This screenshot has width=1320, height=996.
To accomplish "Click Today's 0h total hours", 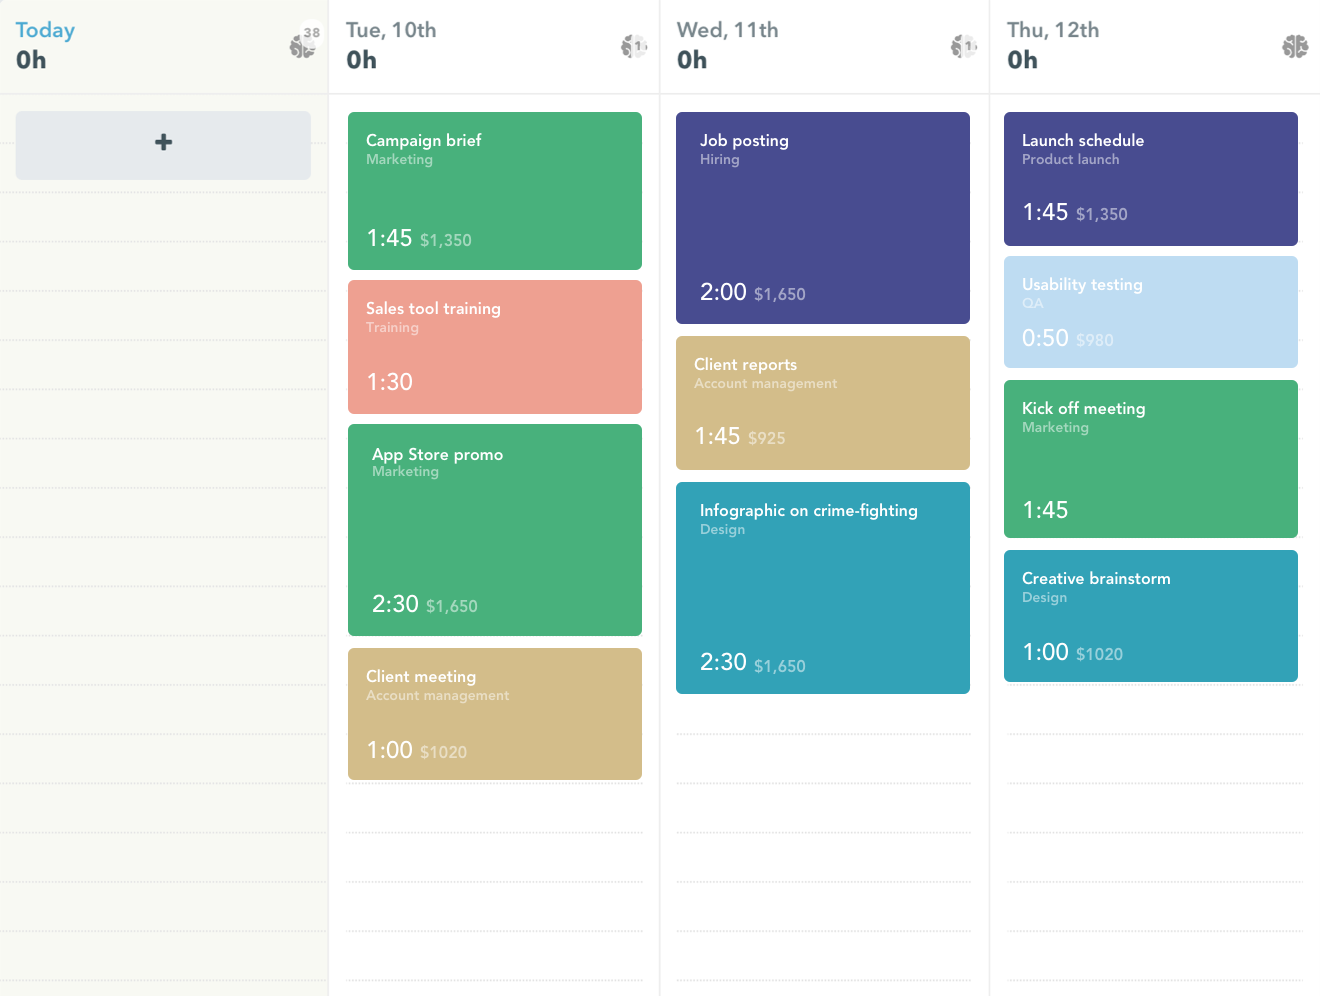I will [x=31, y=60].
